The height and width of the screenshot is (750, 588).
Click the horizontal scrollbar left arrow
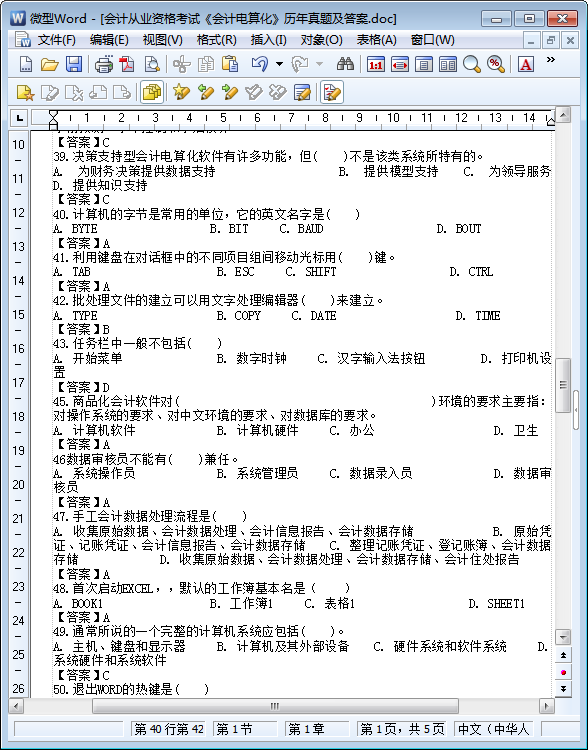(16, 706)
